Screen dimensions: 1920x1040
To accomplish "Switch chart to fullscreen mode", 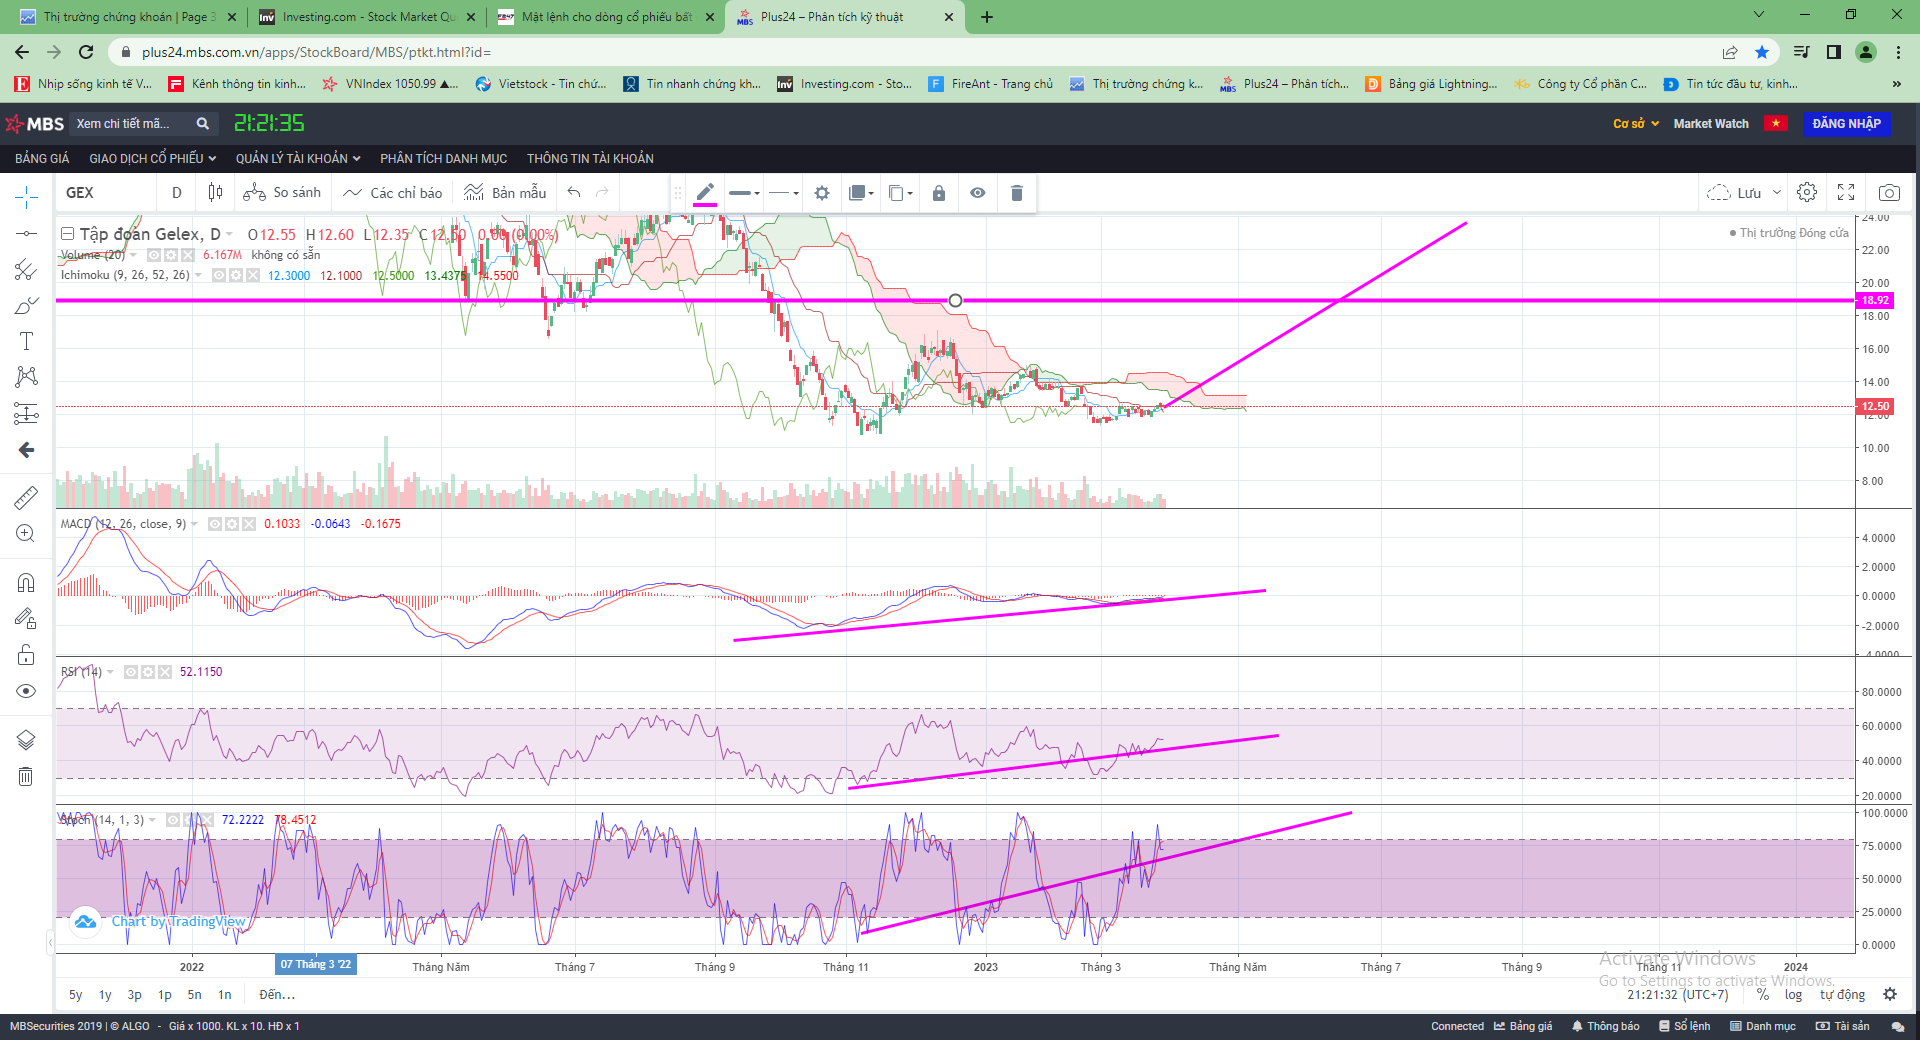I will (1846, 192).
